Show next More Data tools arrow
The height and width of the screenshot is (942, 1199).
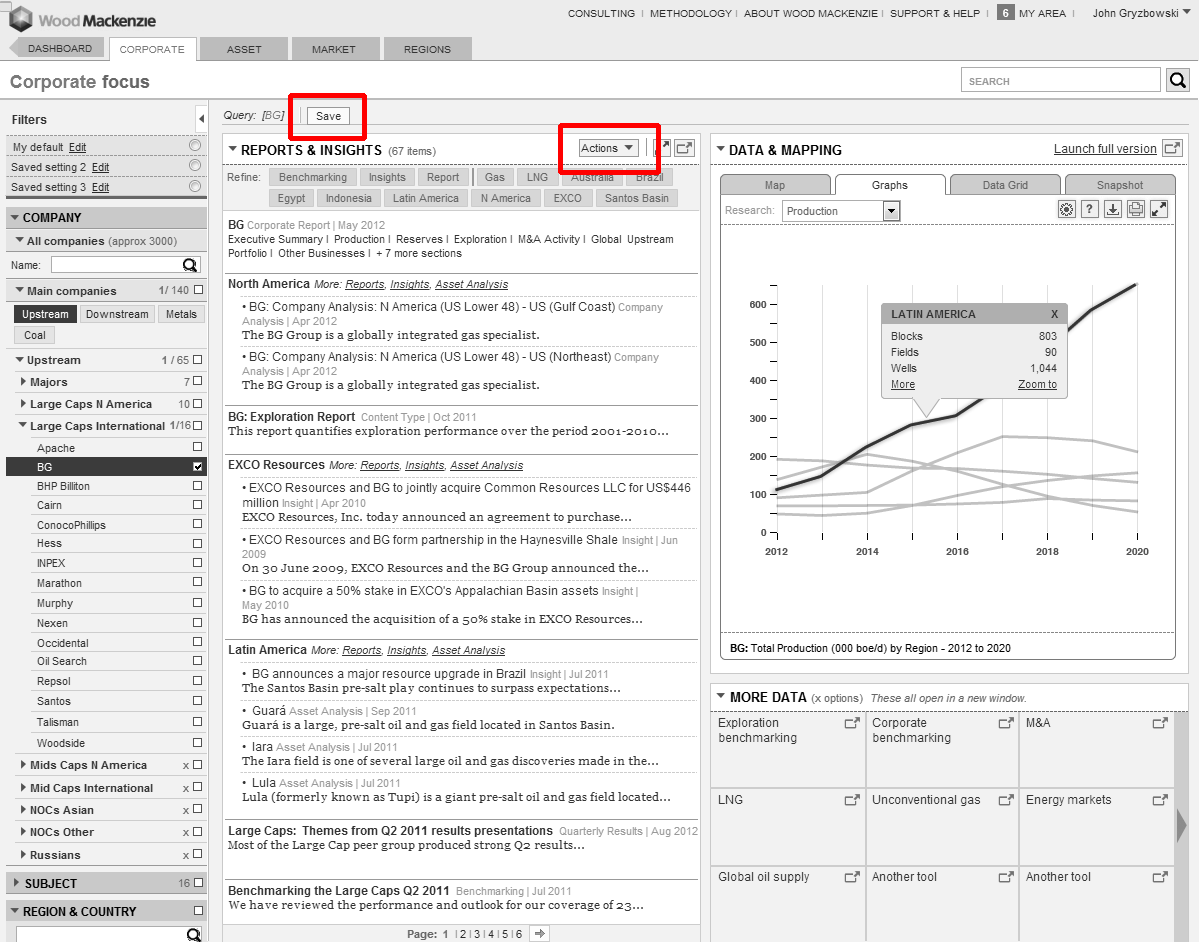pyautogui.click(x=1181, y=827)
